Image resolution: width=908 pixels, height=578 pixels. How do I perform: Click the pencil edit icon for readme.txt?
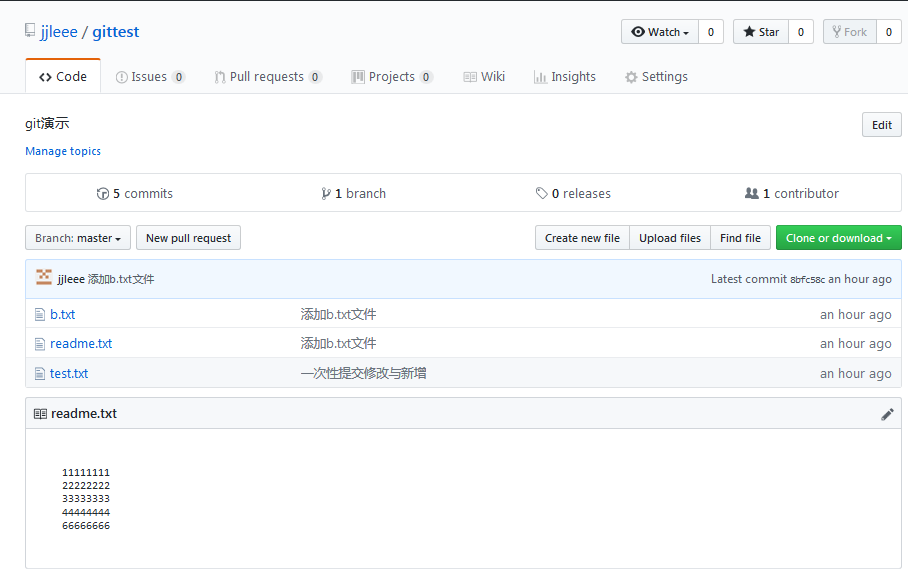click(887, 414)
